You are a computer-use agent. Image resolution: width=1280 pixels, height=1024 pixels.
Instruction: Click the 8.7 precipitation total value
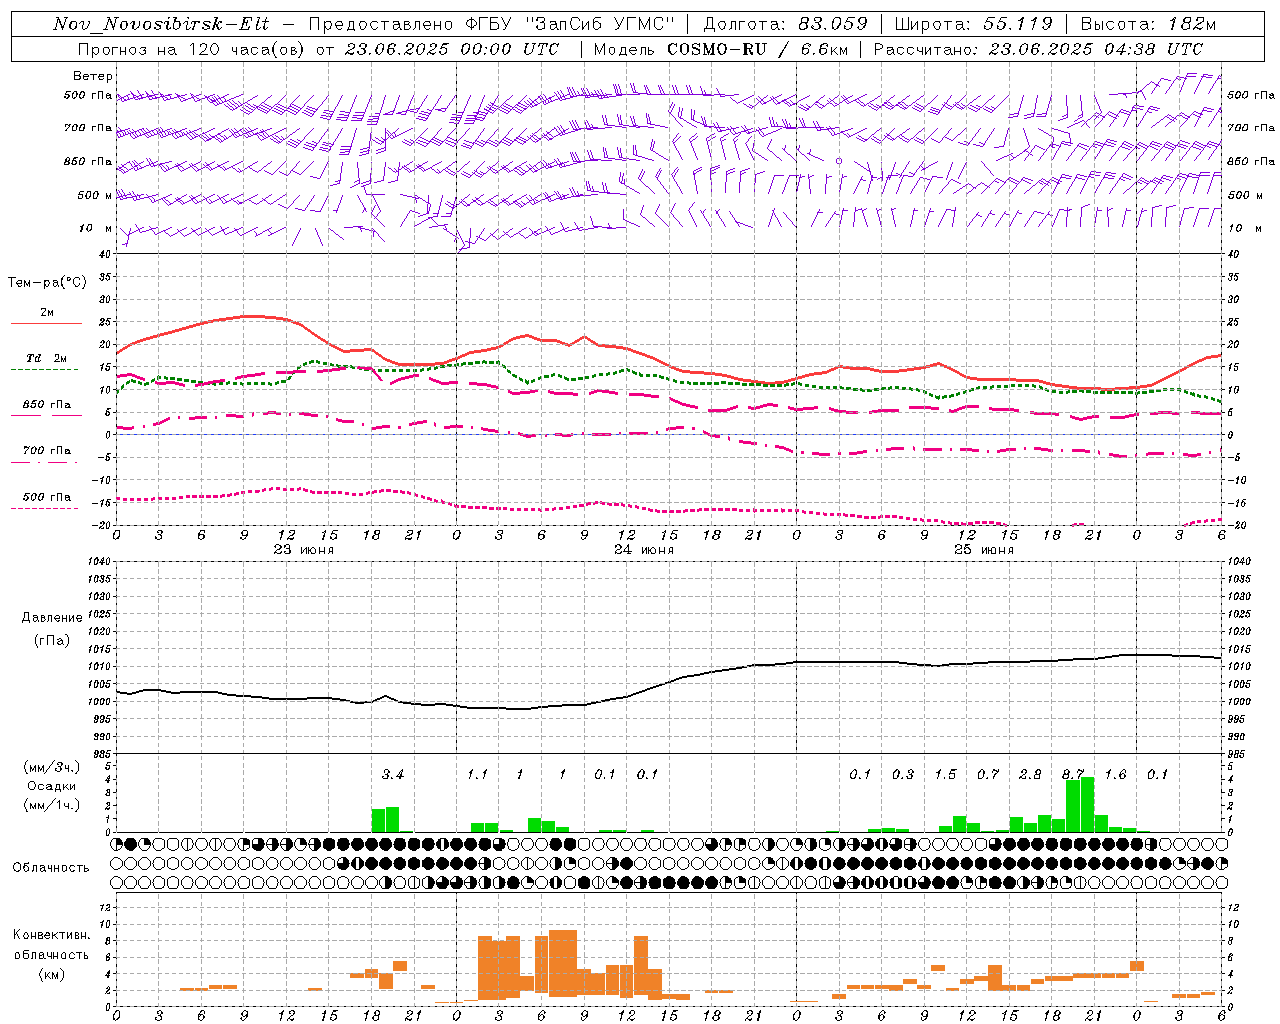pyautogui.click(x=1073, y=775)
